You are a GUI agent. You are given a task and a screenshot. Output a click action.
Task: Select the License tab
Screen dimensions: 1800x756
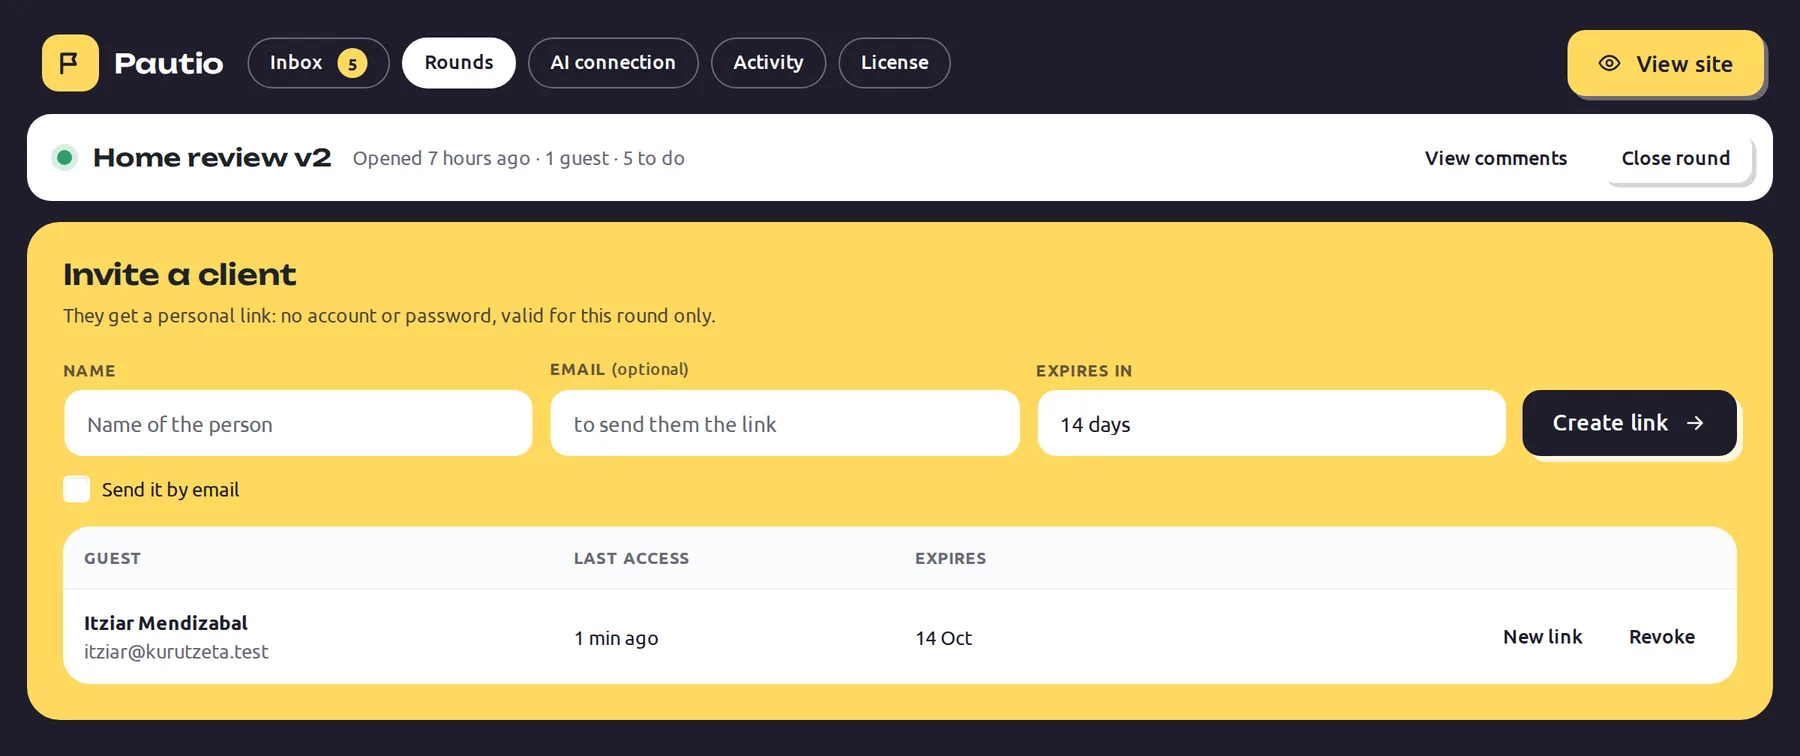tap(894, 63)
